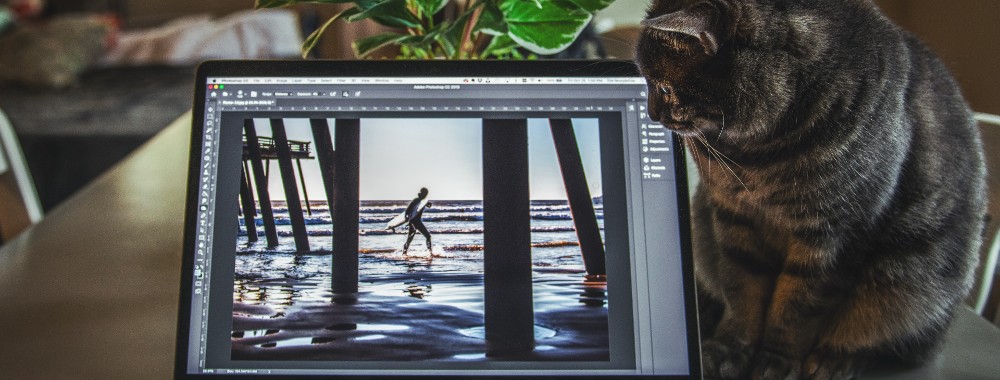Open the Paragraph panel

653,134
